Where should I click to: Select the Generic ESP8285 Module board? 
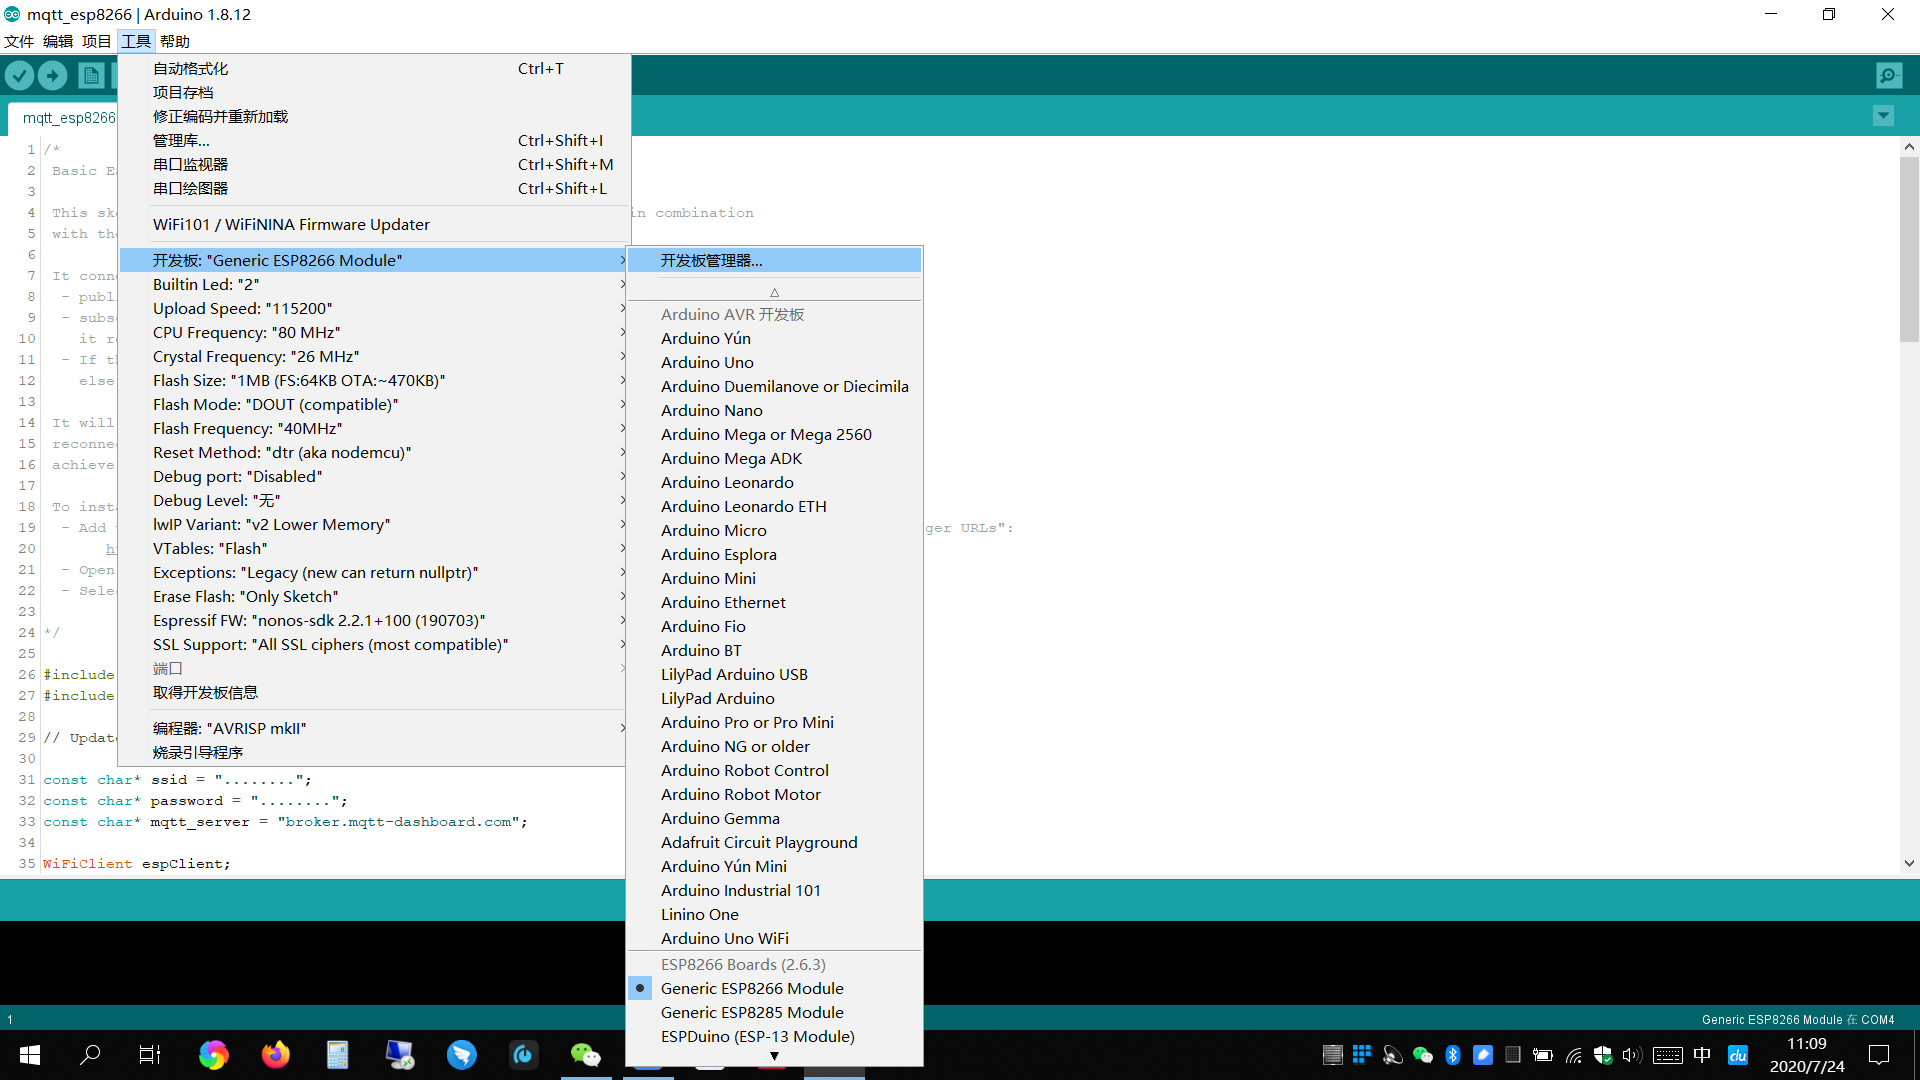coord(752,1012)
